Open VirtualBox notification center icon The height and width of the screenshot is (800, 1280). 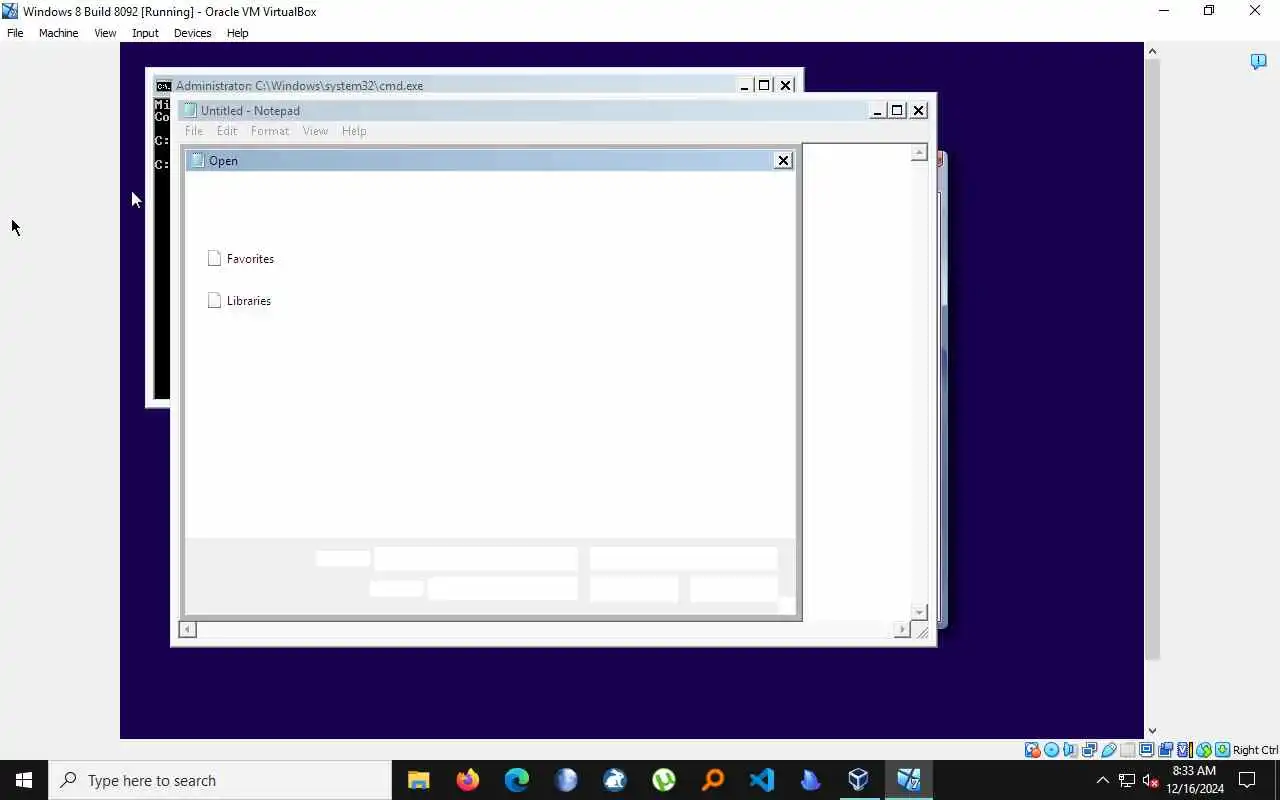[x=1258, y=62]
